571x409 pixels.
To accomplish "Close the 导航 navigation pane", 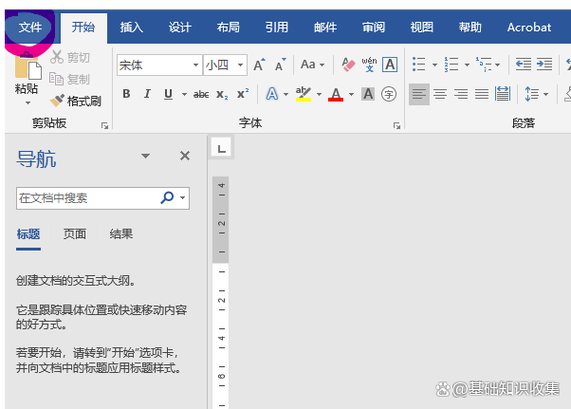I will click(x=185, y=156).
